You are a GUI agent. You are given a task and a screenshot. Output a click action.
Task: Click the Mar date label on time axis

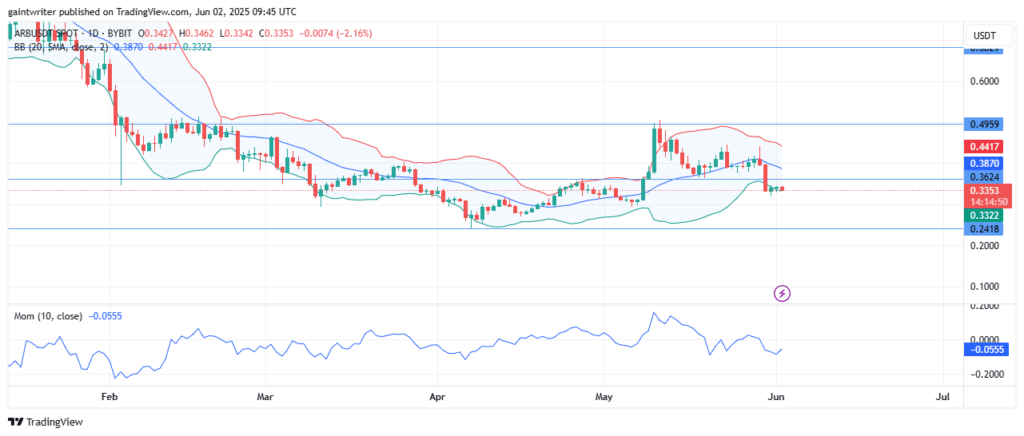(x=266, y=396)
